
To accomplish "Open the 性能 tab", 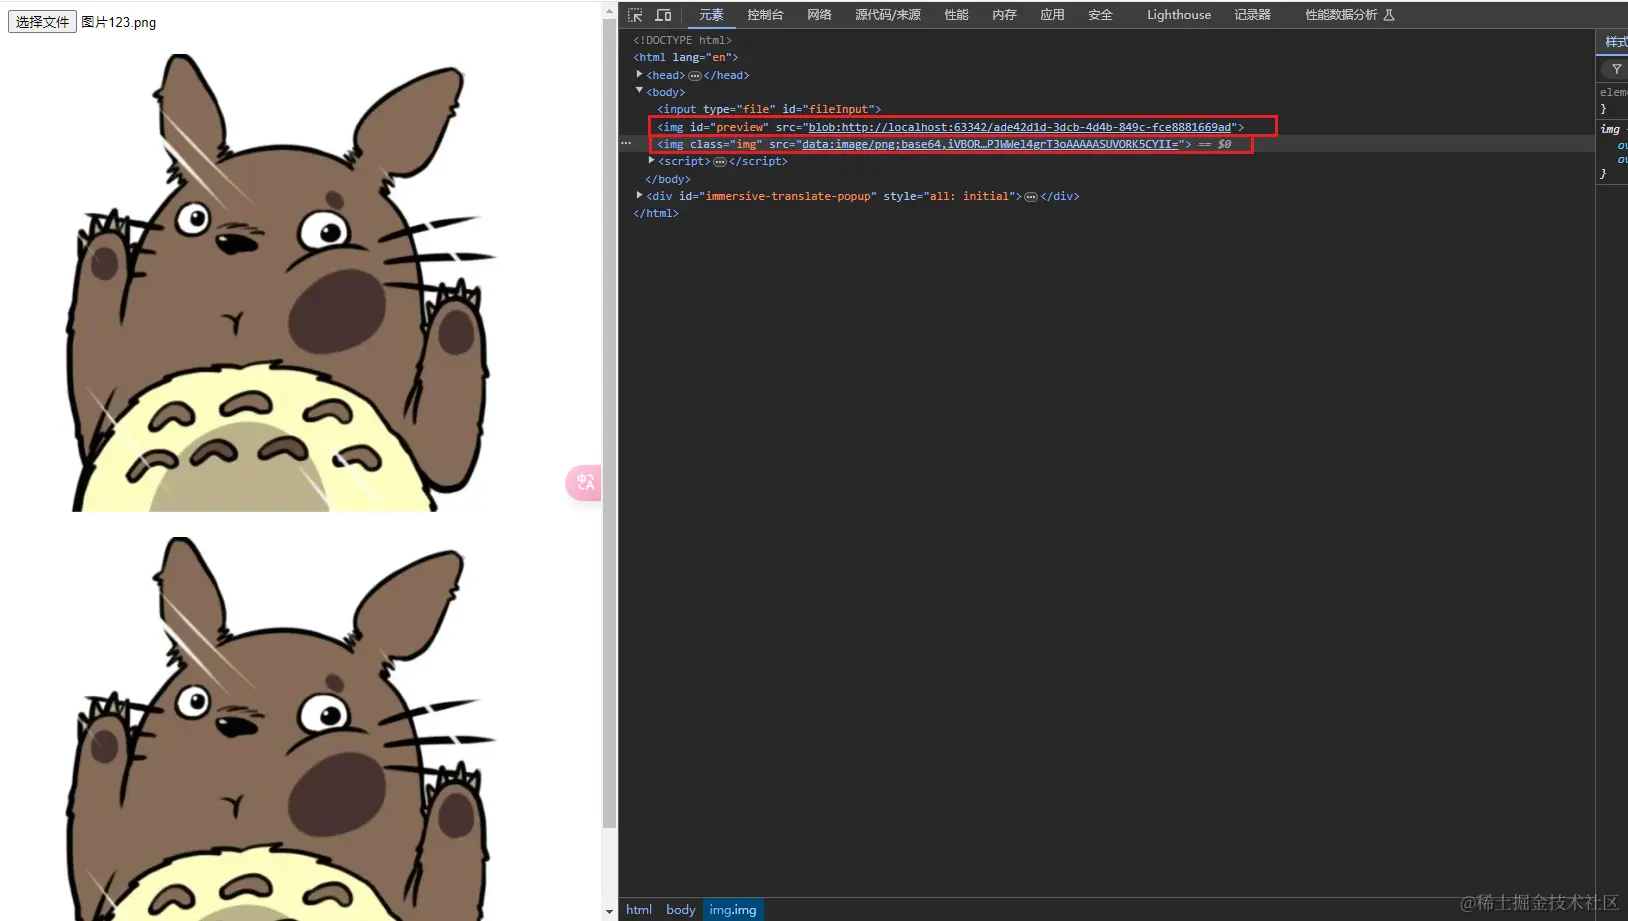I will click(957, 15).
